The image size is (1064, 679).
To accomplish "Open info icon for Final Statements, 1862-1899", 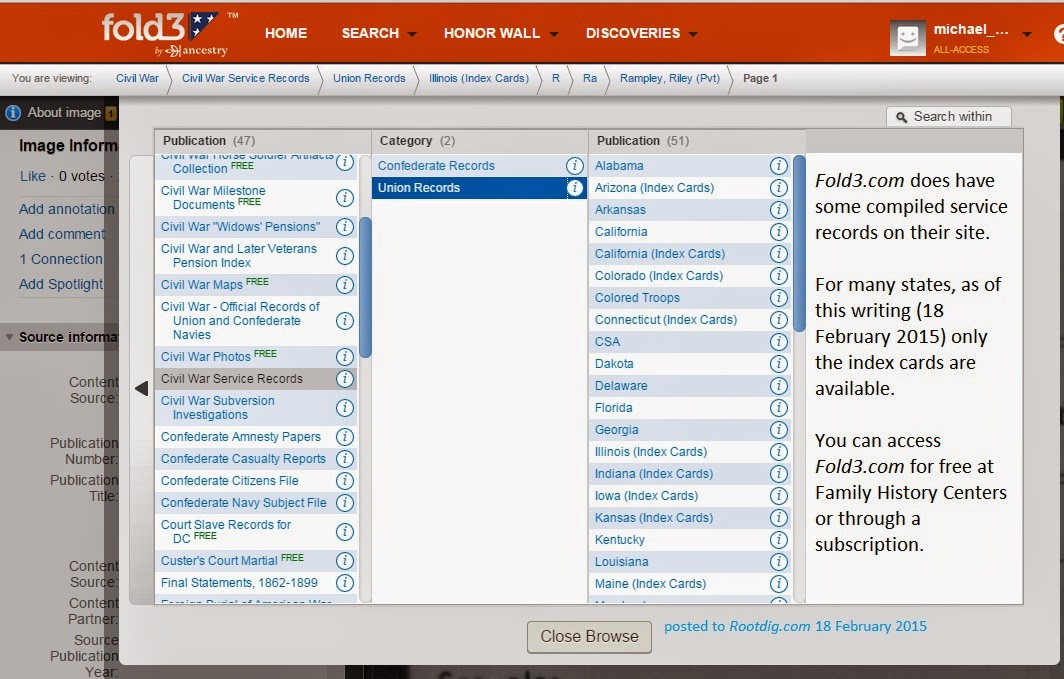I will 345,583.
